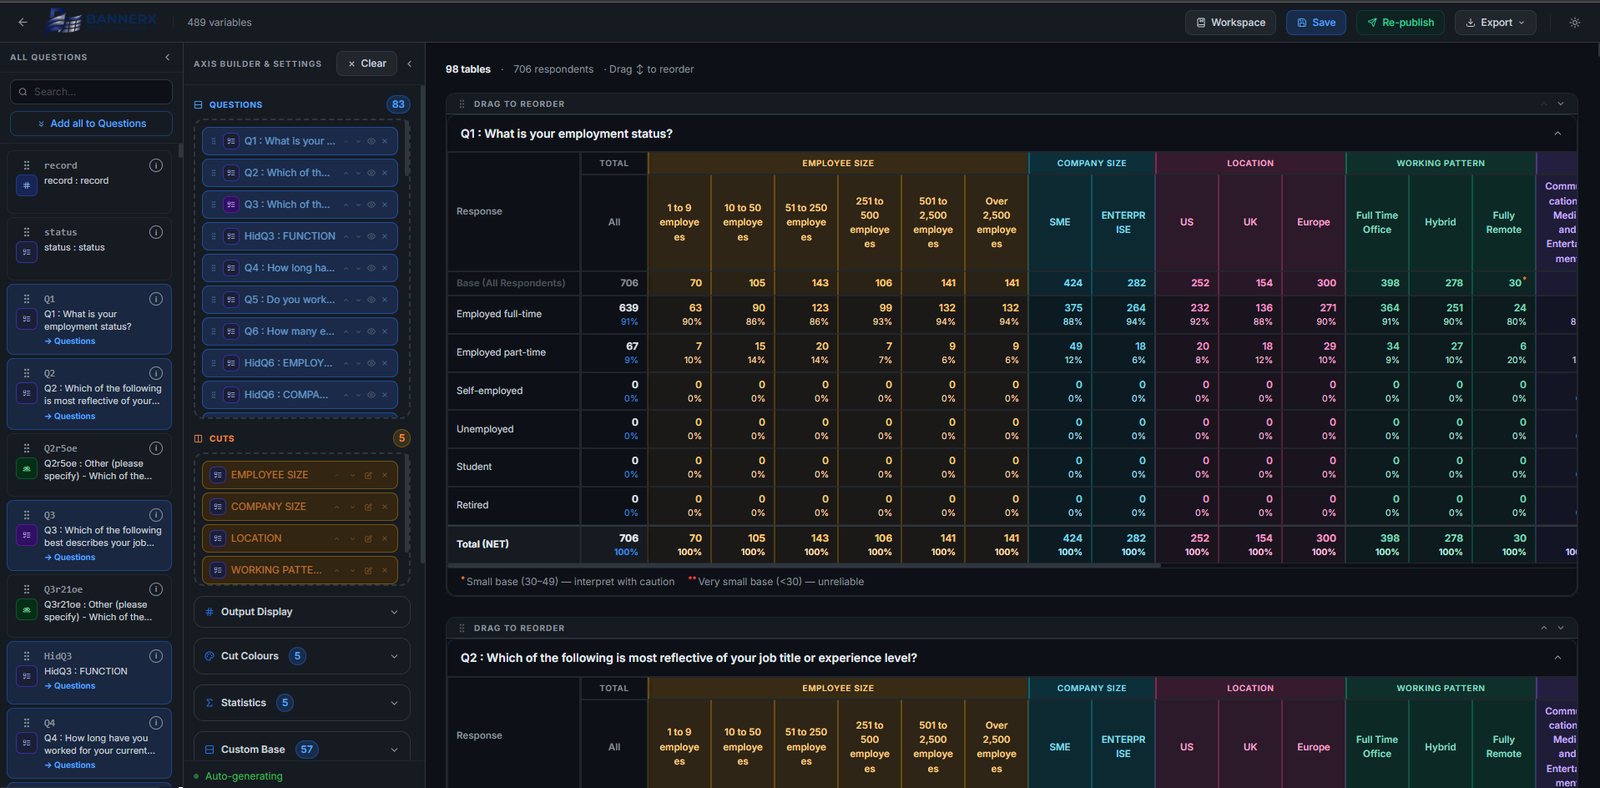1600x788 pixels.
Task: Click the Workspace button
Action: (x=1230, y=22)
